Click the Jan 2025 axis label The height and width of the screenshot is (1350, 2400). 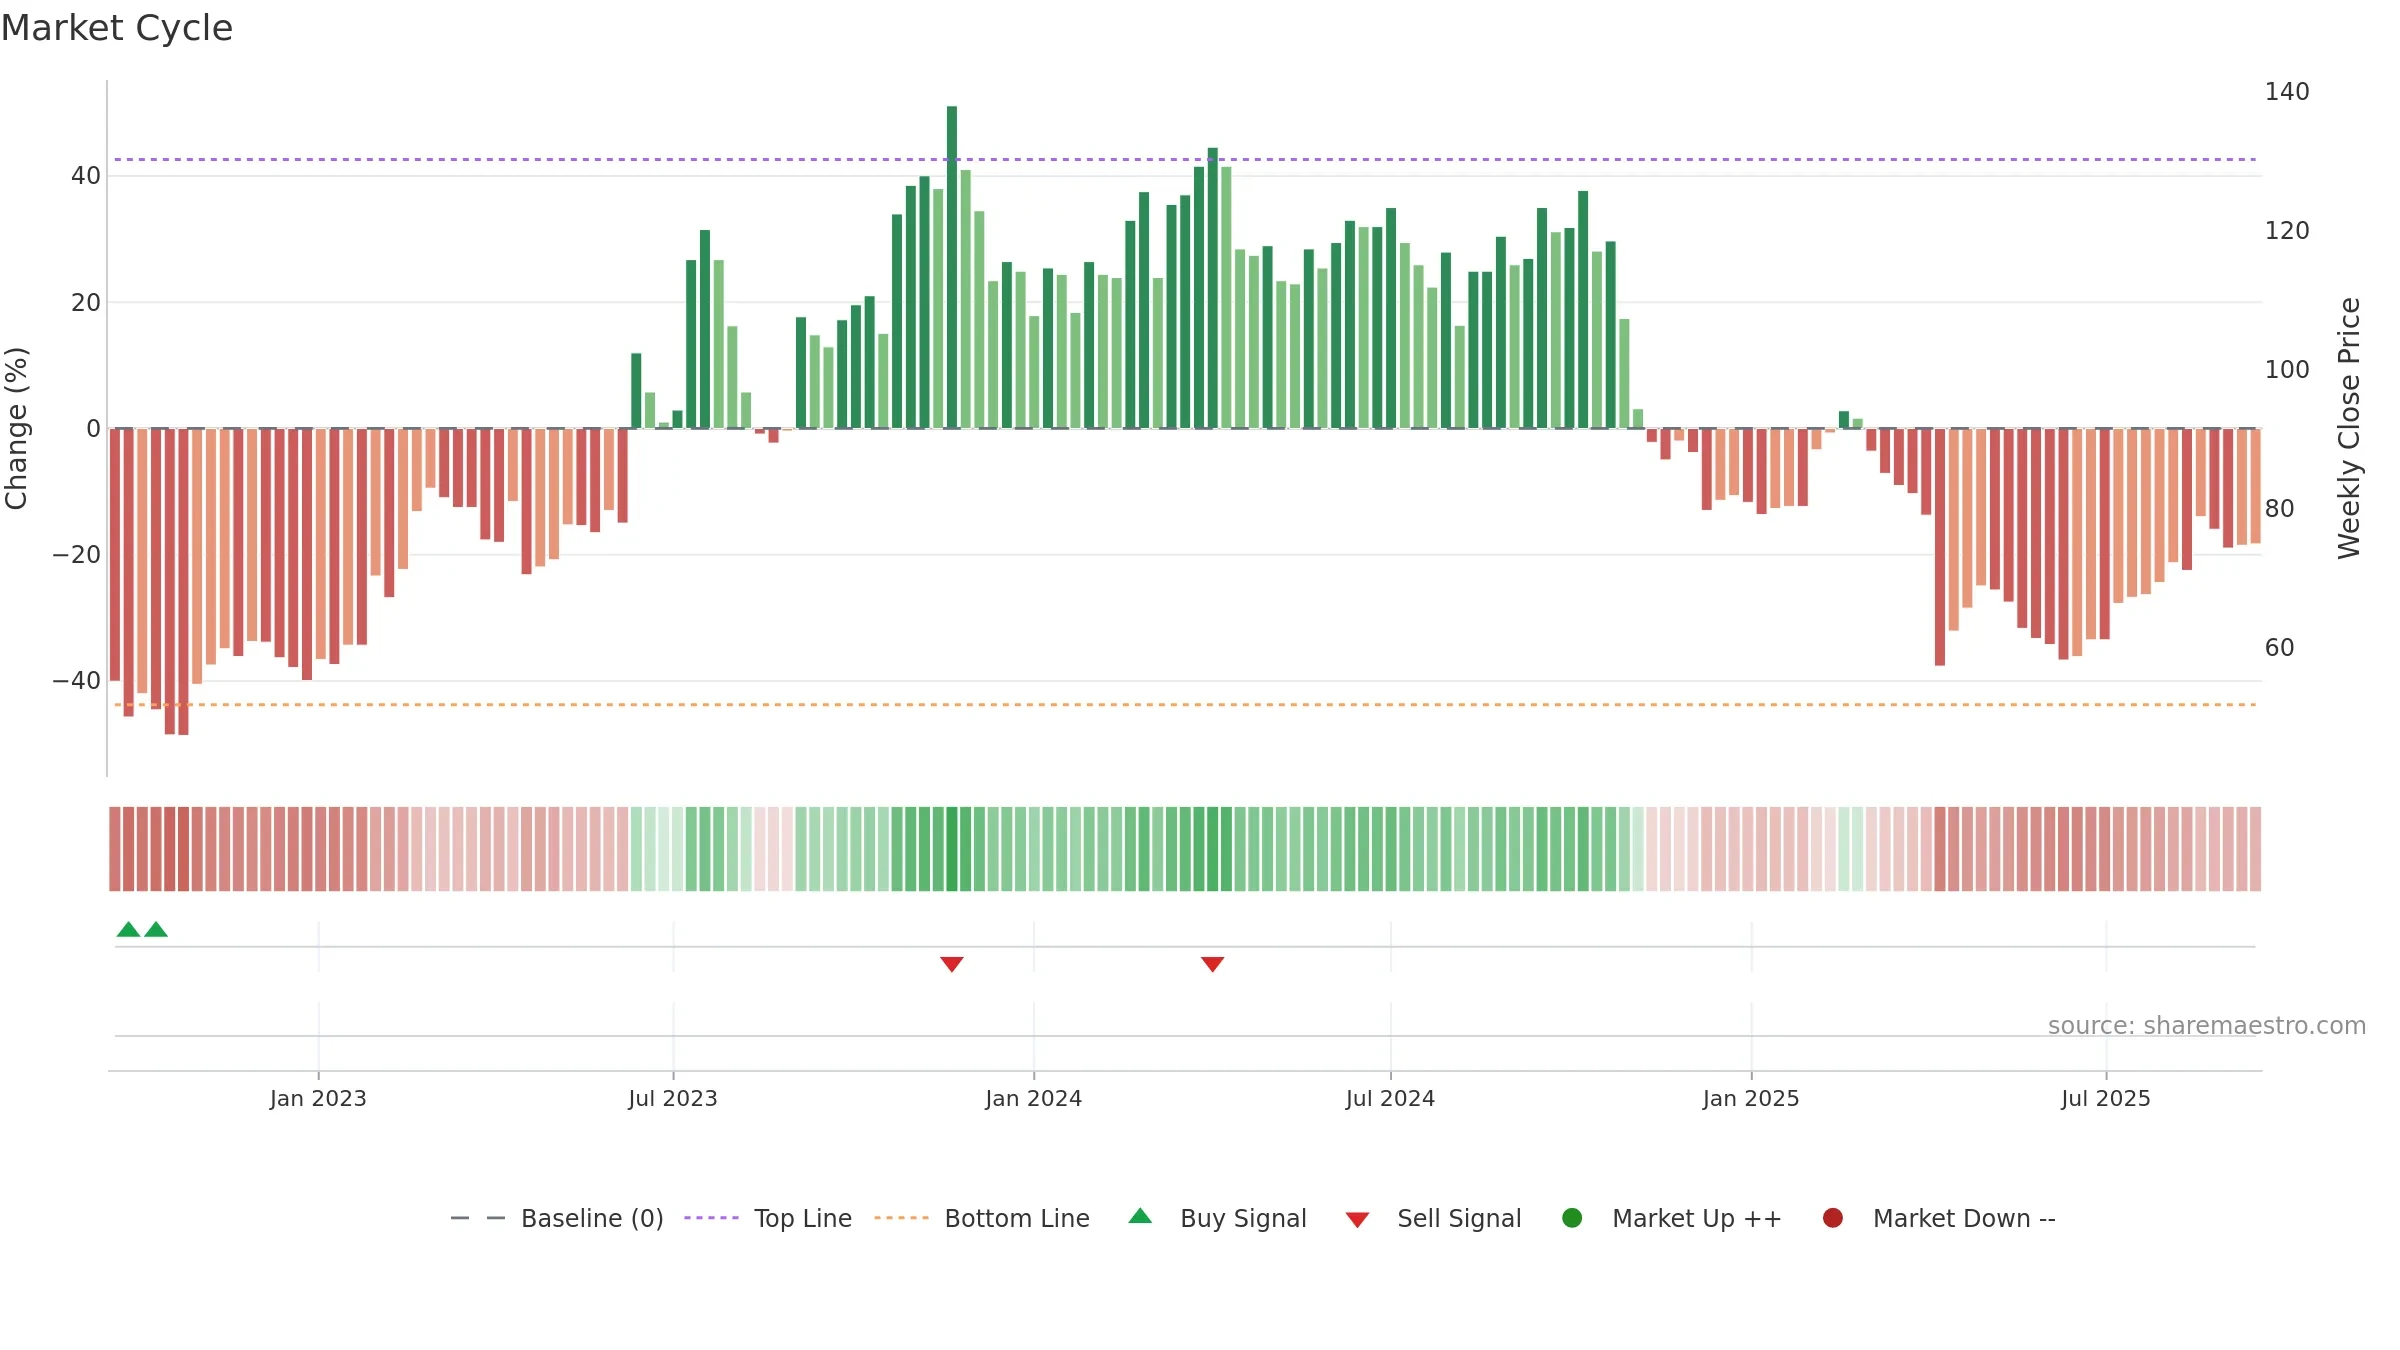coord(1751,1098)
